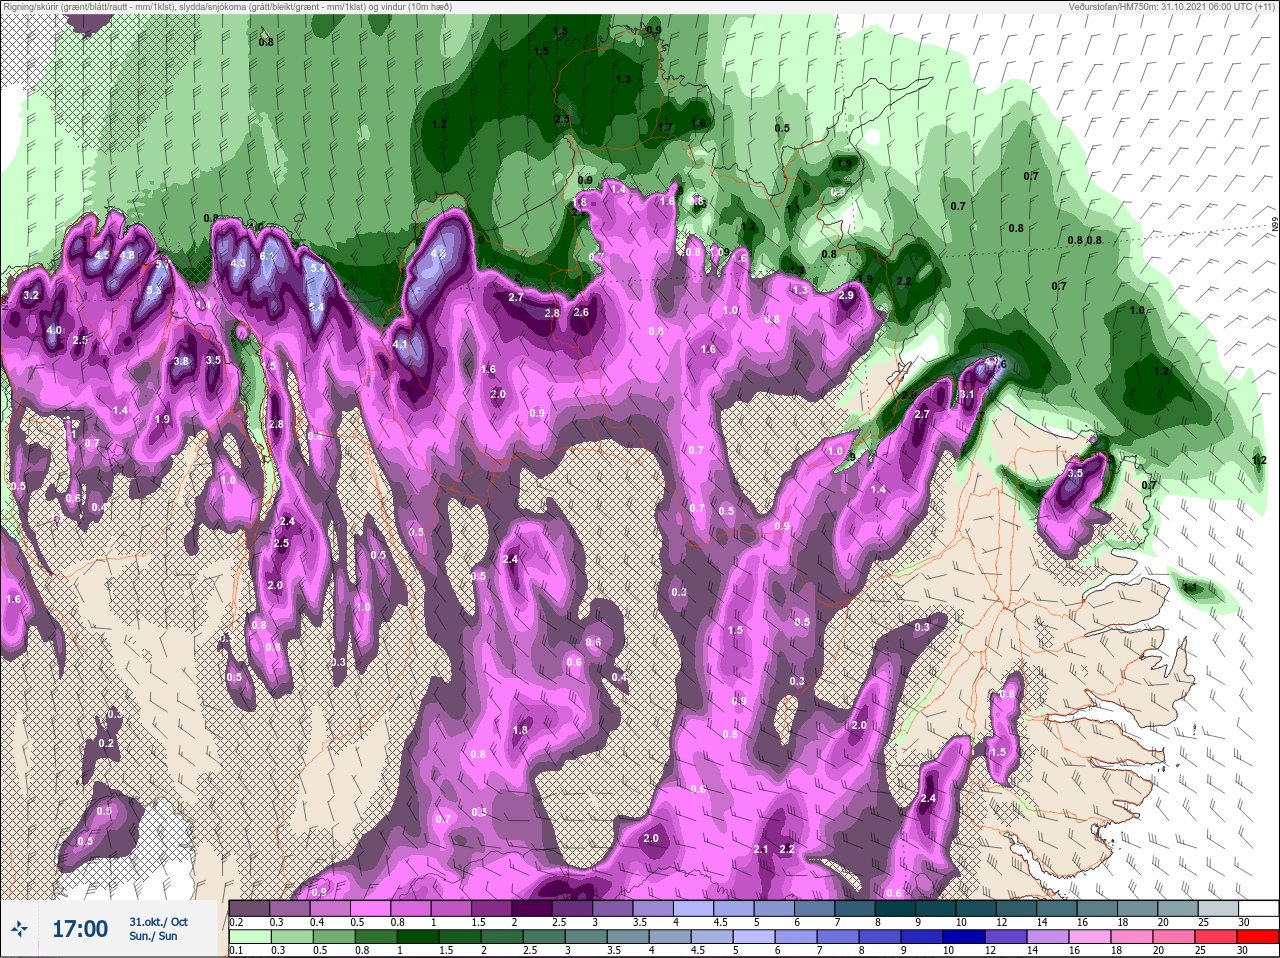Click the 4.0 snowfall value on the map

(54, 330)
